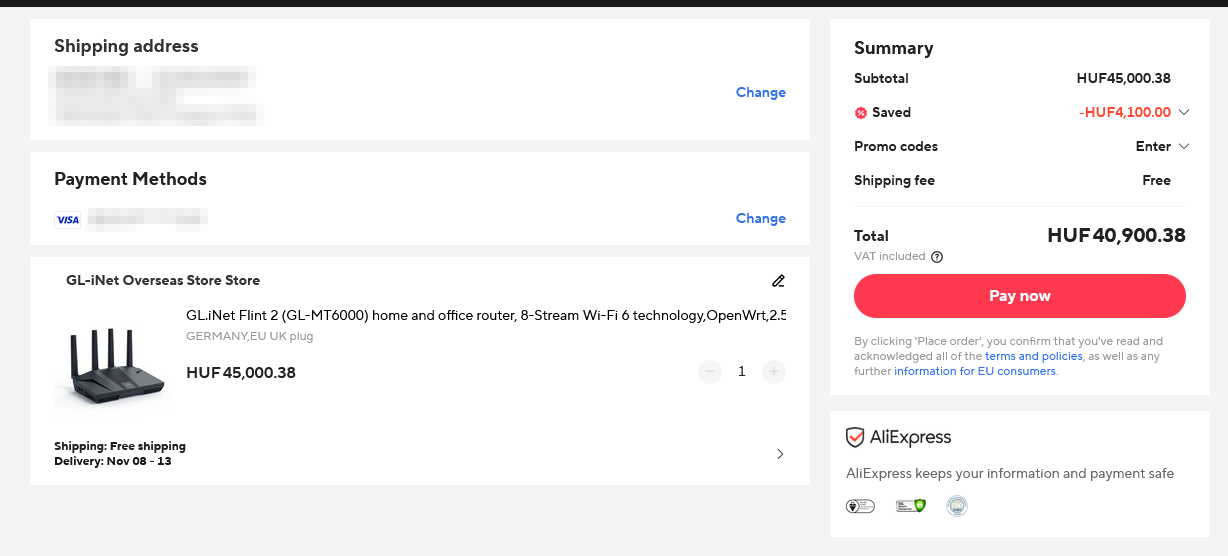Decrease router quantity with minus button
The height and width of the screenshot is (556, 1228).
point(710,372)
